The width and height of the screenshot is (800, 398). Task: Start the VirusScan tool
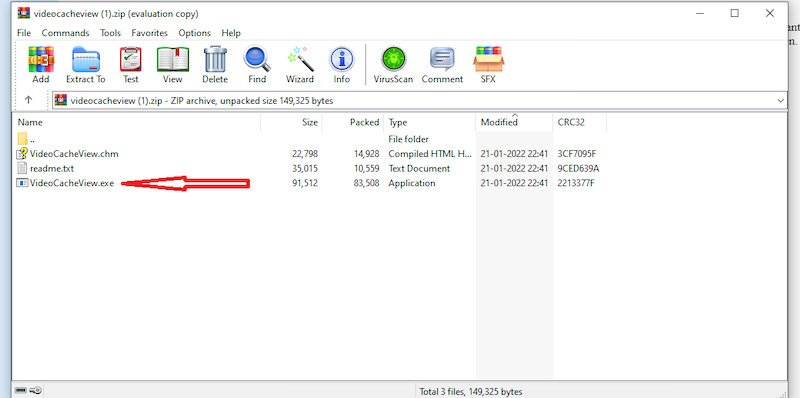(393, 59)
